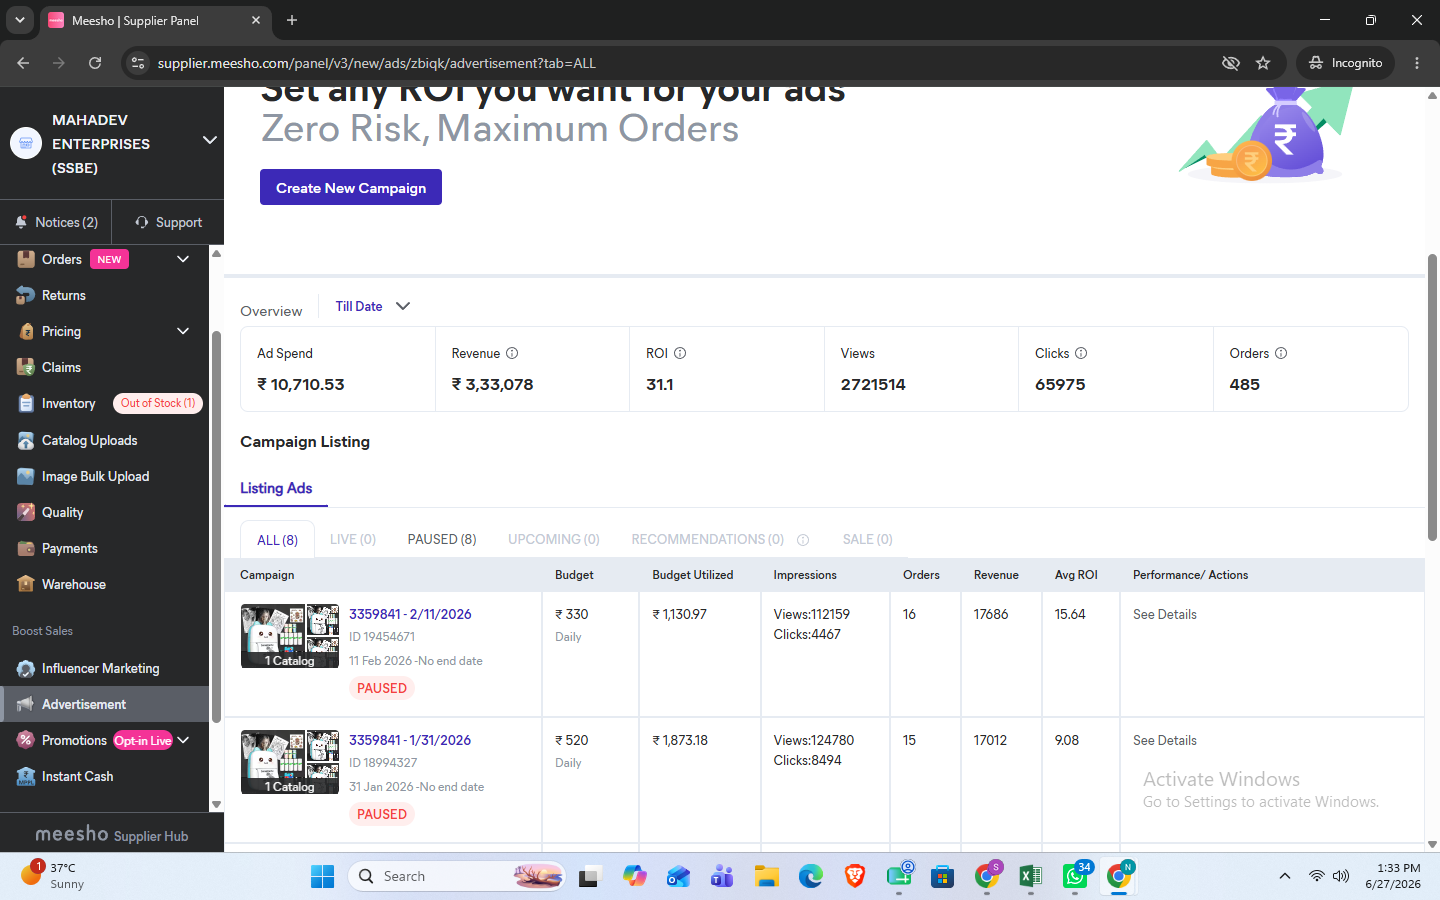Image resolution: width=1440 pixels, height=900 pixels.
Task: Switch to the UPCOMING (0) tab
Action: (554, 539)
